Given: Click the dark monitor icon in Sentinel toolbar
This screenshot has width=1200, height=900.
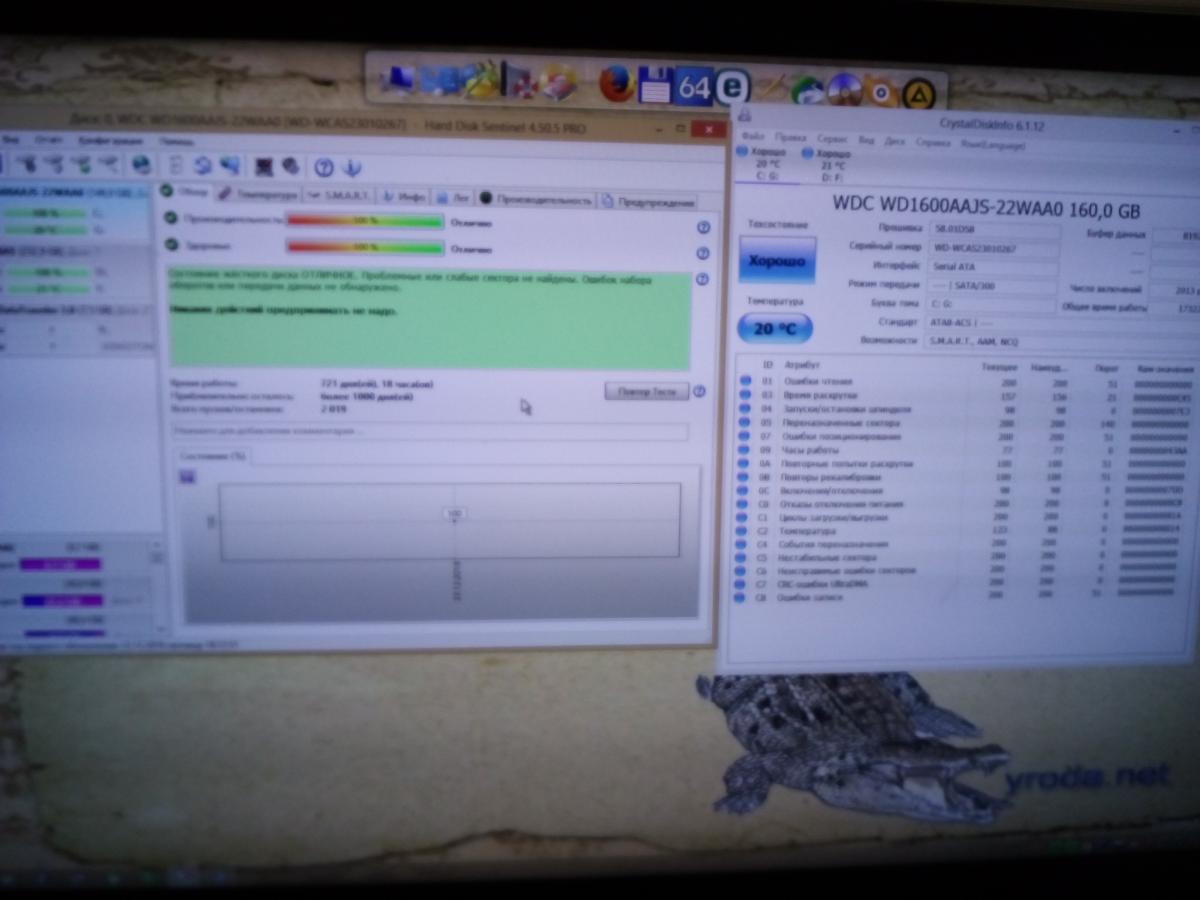Looking at the screenshot, I should [x=264, y=166].
